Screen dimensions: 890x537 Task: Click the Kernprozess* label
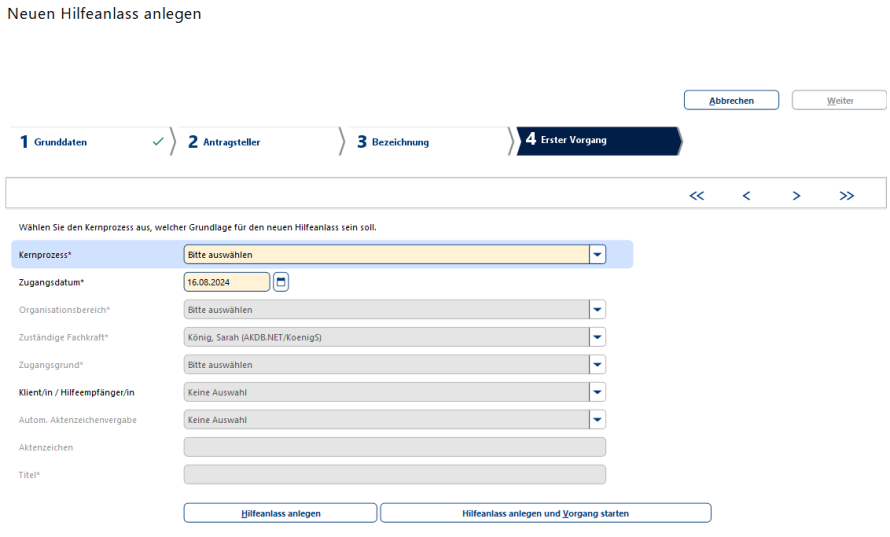coord(45,255)
